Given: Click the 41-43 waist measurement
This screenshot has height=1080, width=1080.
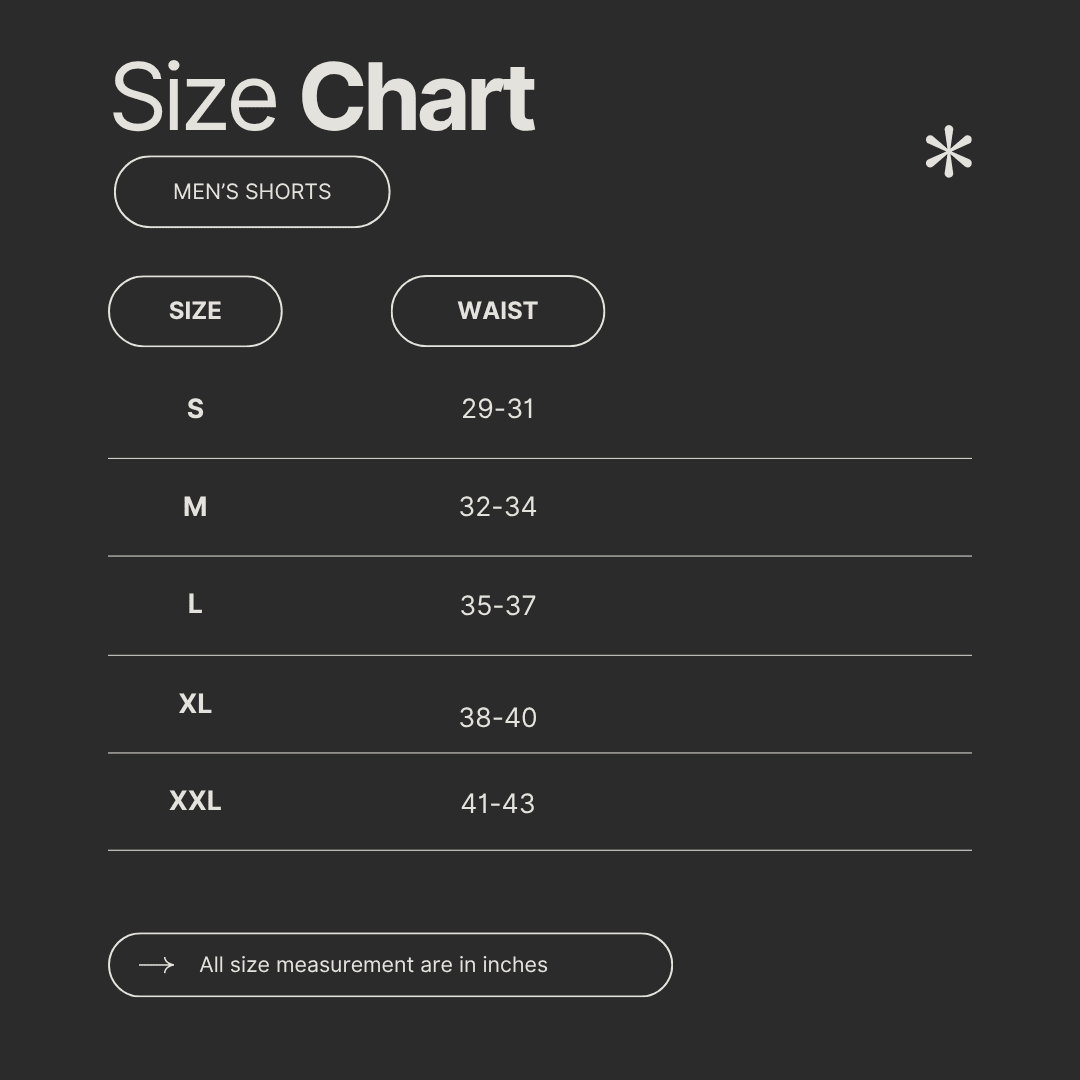Looking at the screenshot, I should [498, 803].
